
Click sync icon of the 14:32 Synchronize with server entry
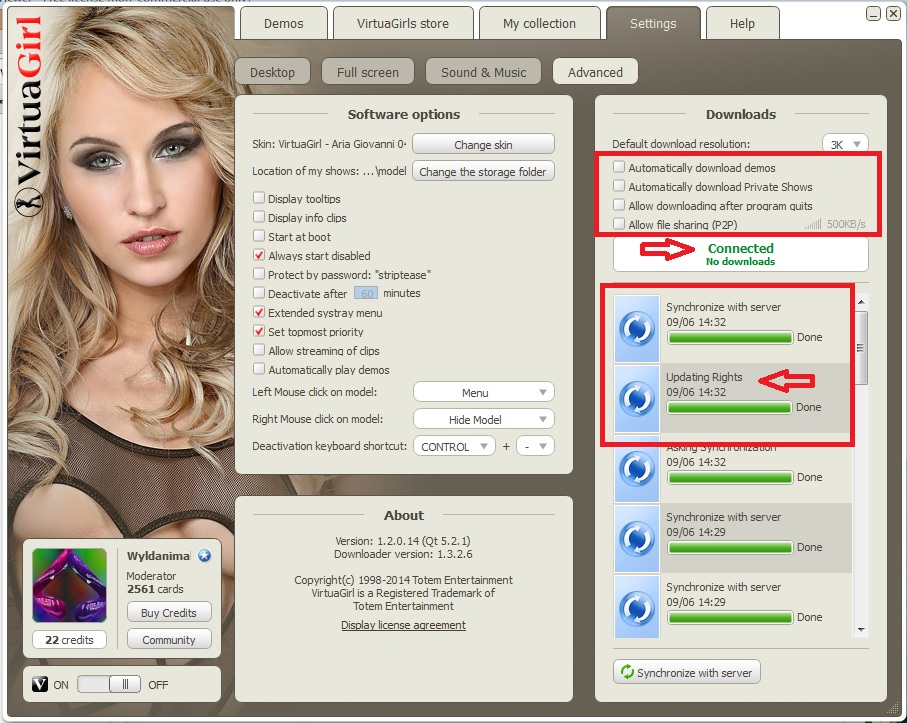[x=637, y=329]
